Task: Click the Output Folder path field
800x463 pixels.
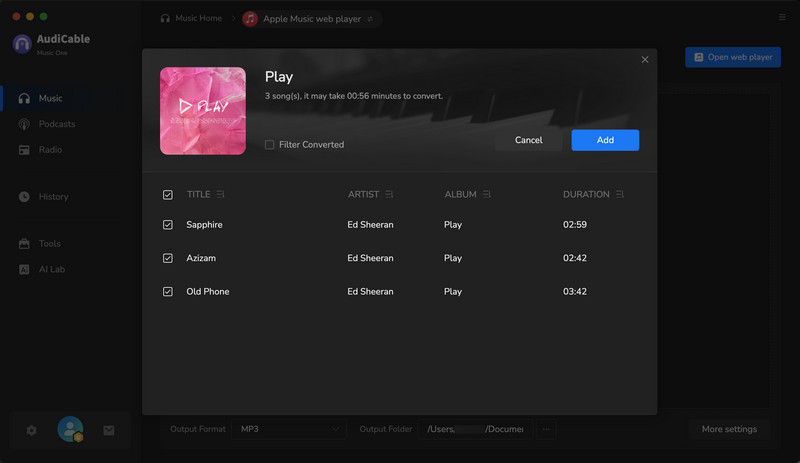Action: tap(475, 429)
